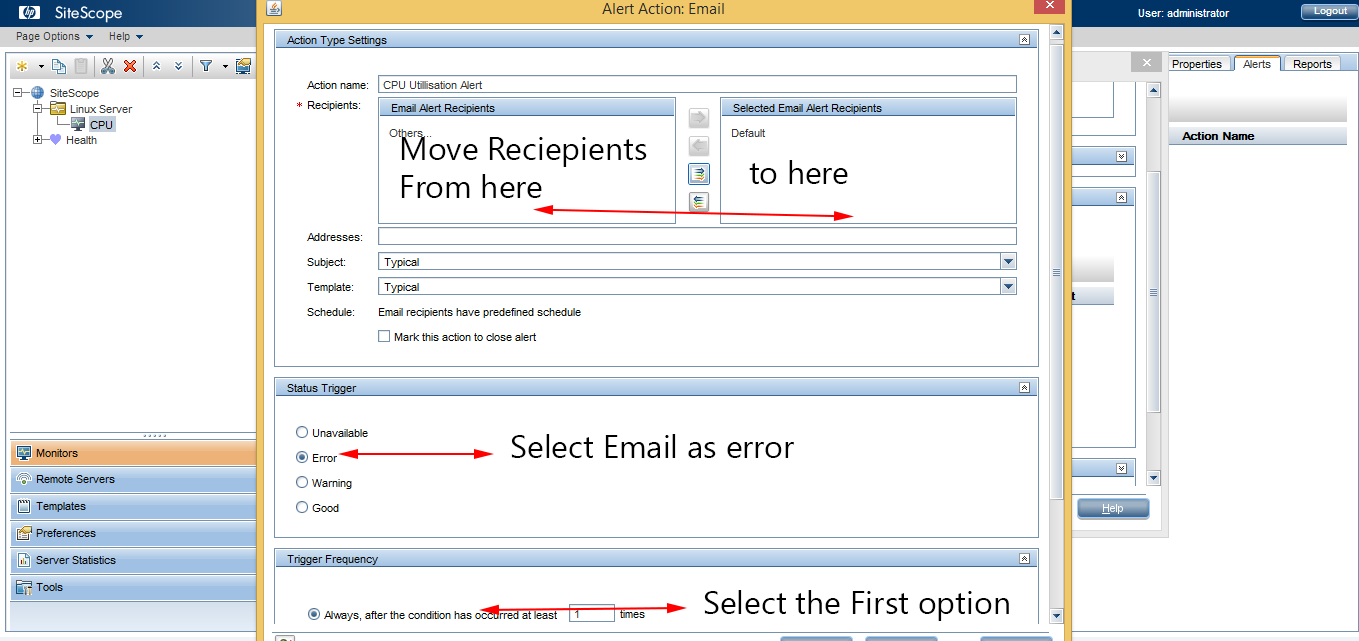Switch to the Properties tab
This screenshot has height=641, width=1359.
coord(1197,64)
